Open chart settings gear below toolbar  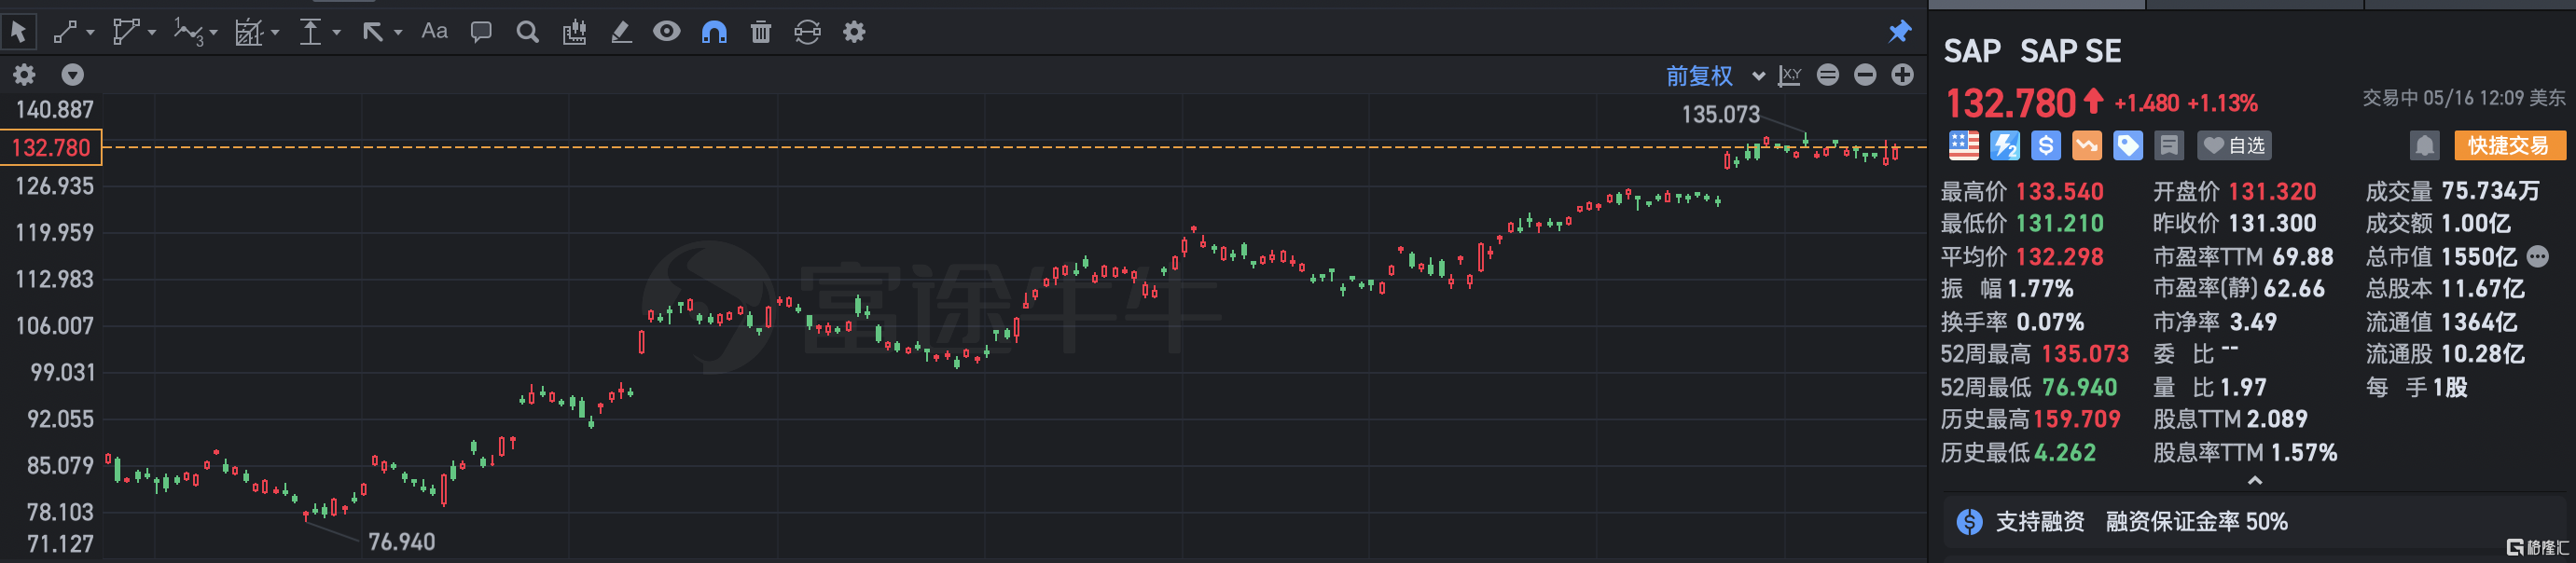pos(24,74)
